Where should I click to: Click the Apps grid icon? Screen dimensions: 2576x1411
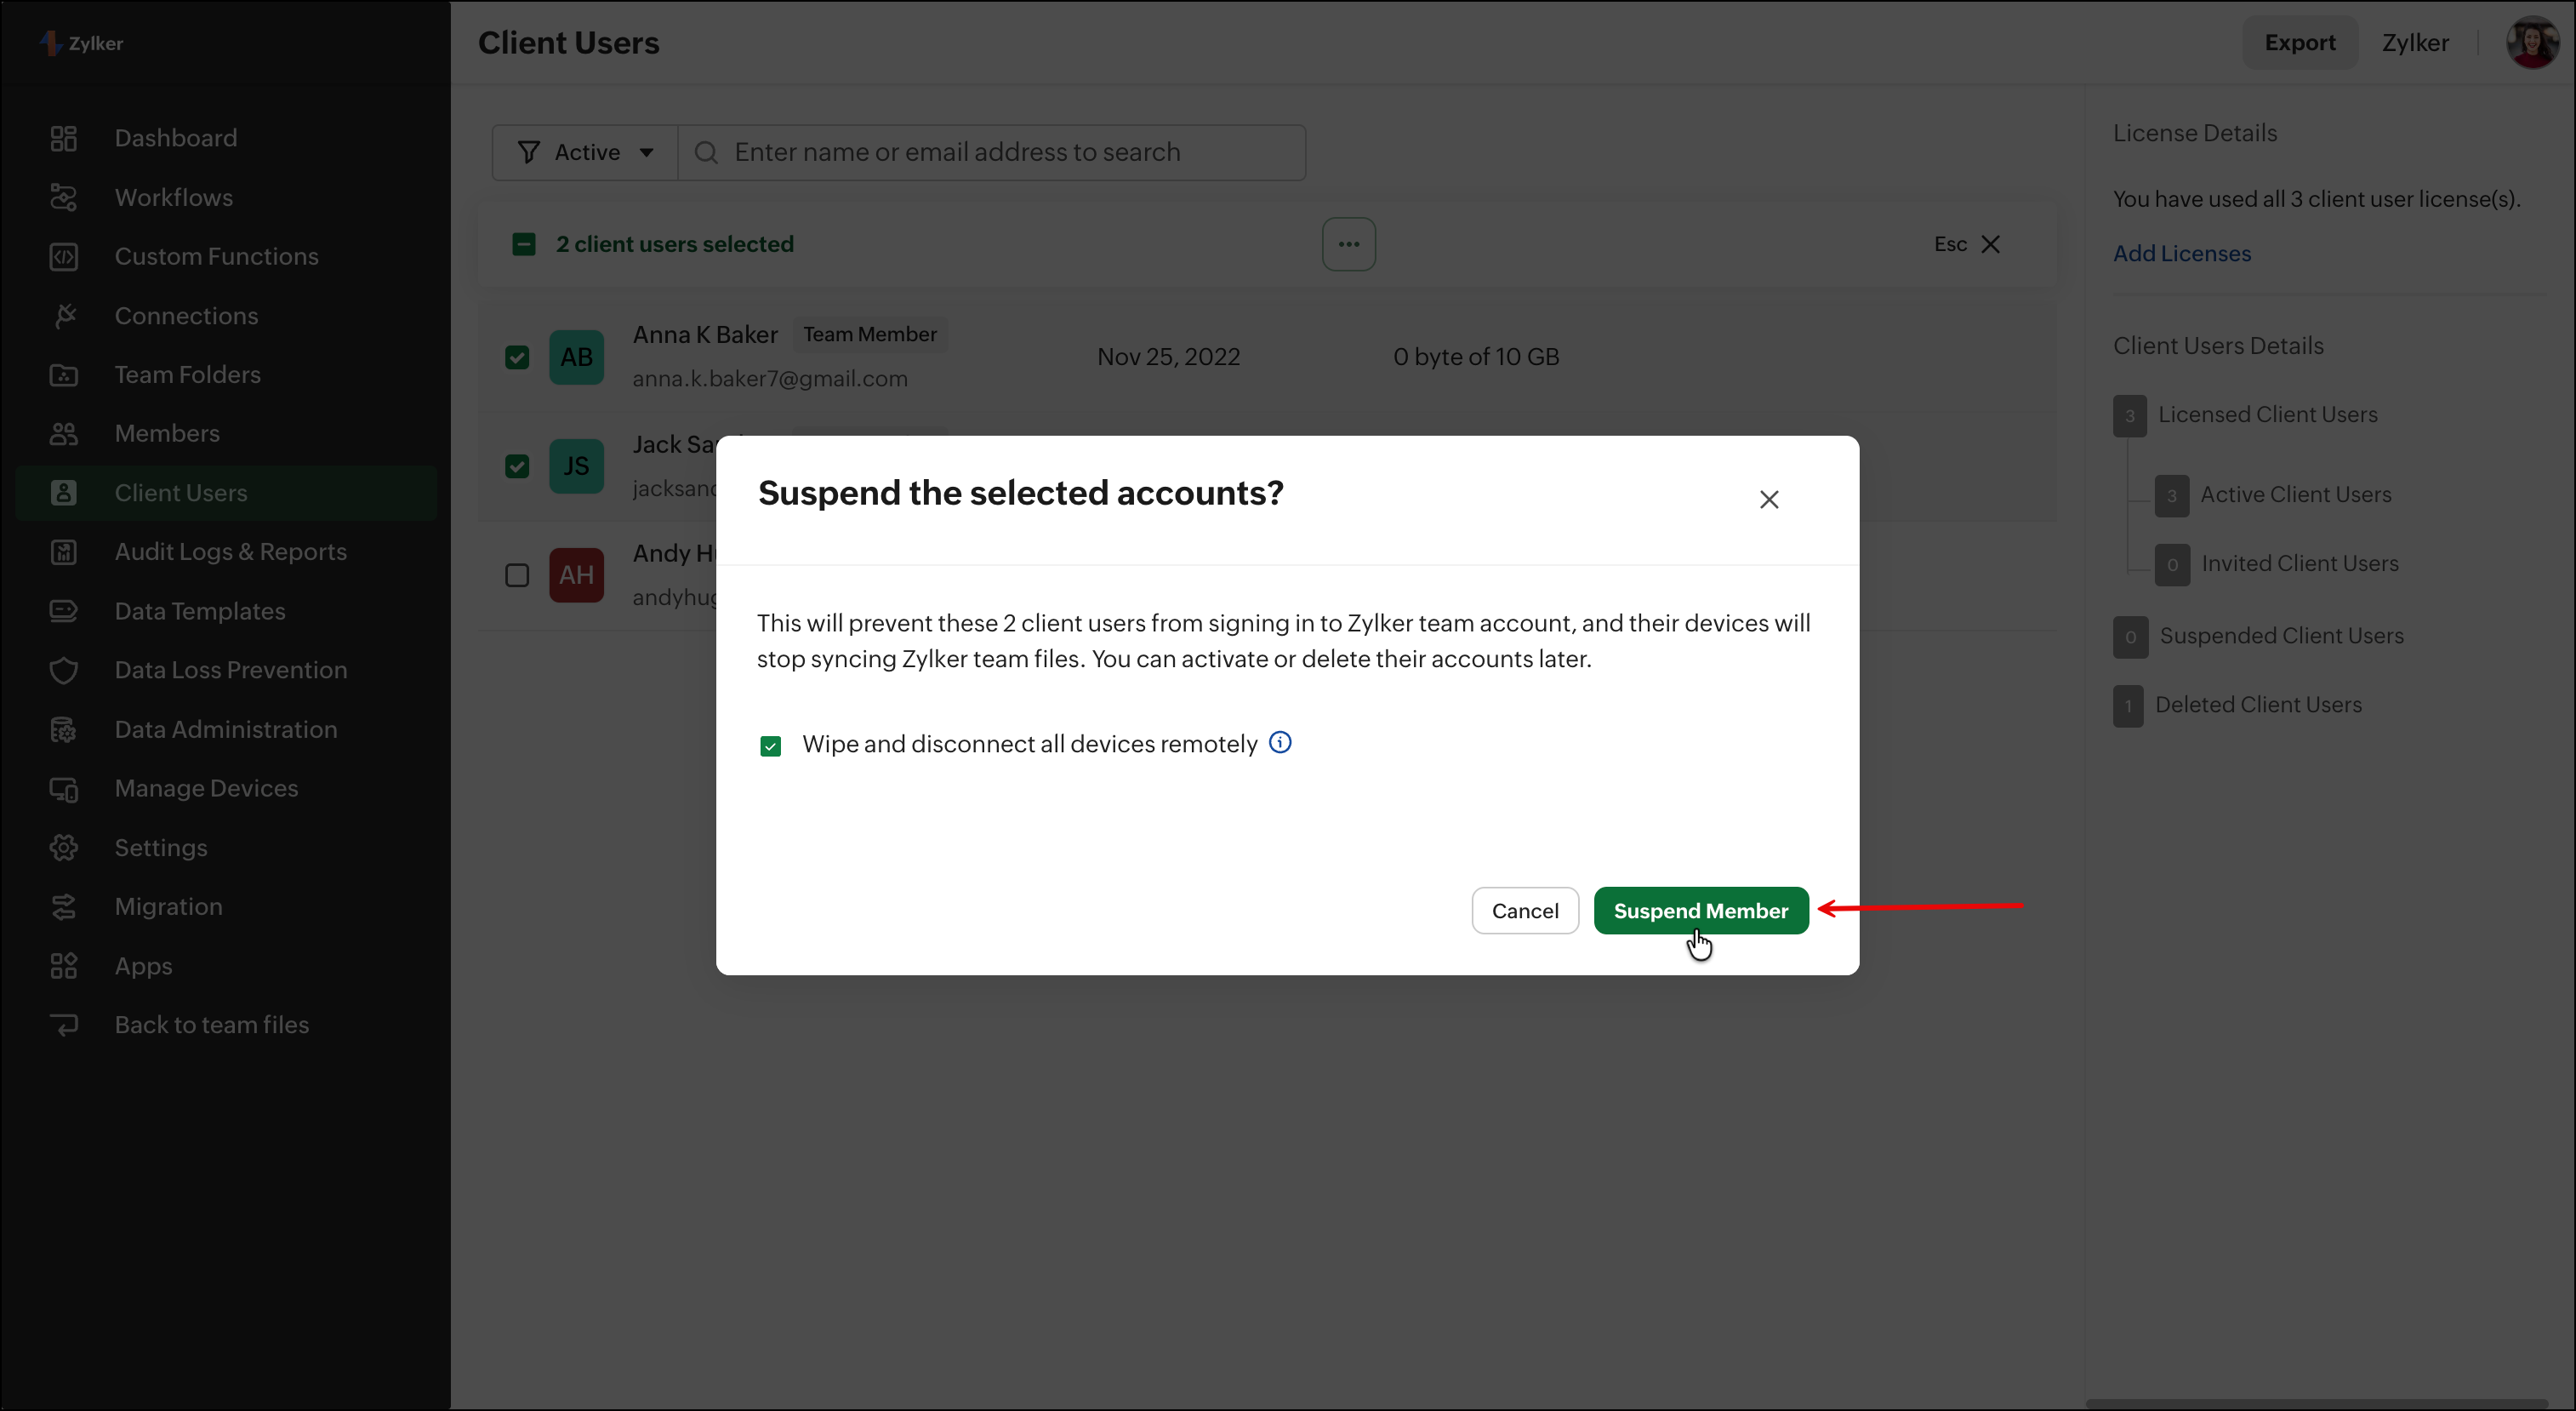(x=64, y=966)
